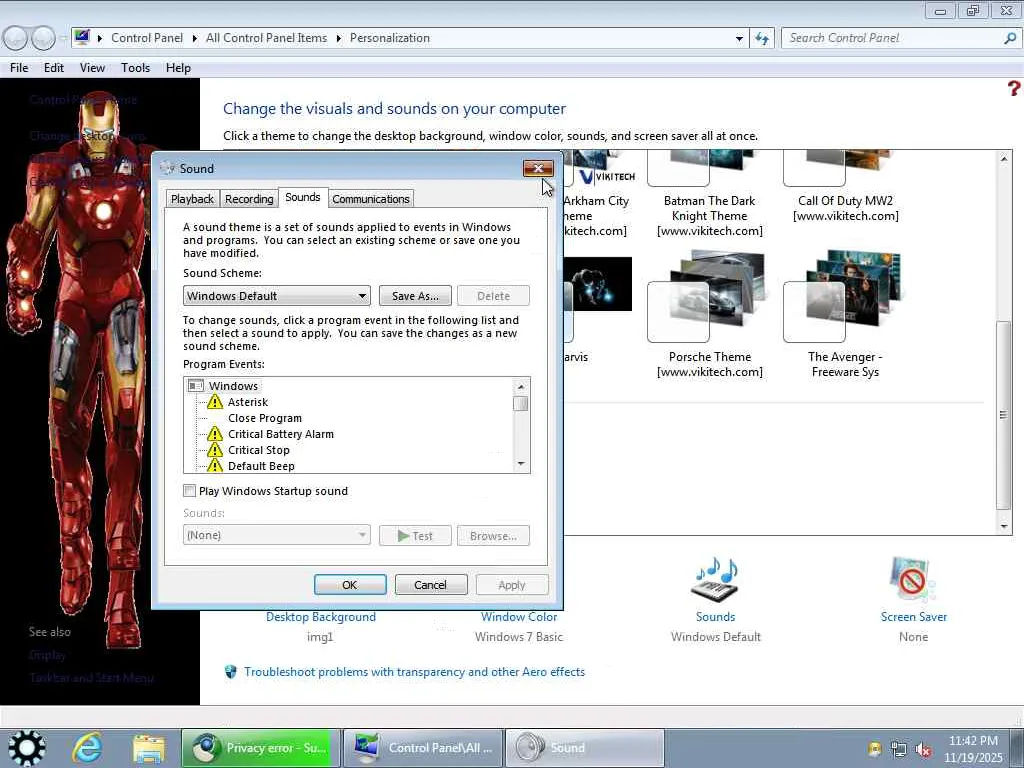Open the Screen Saver icon

913,580
